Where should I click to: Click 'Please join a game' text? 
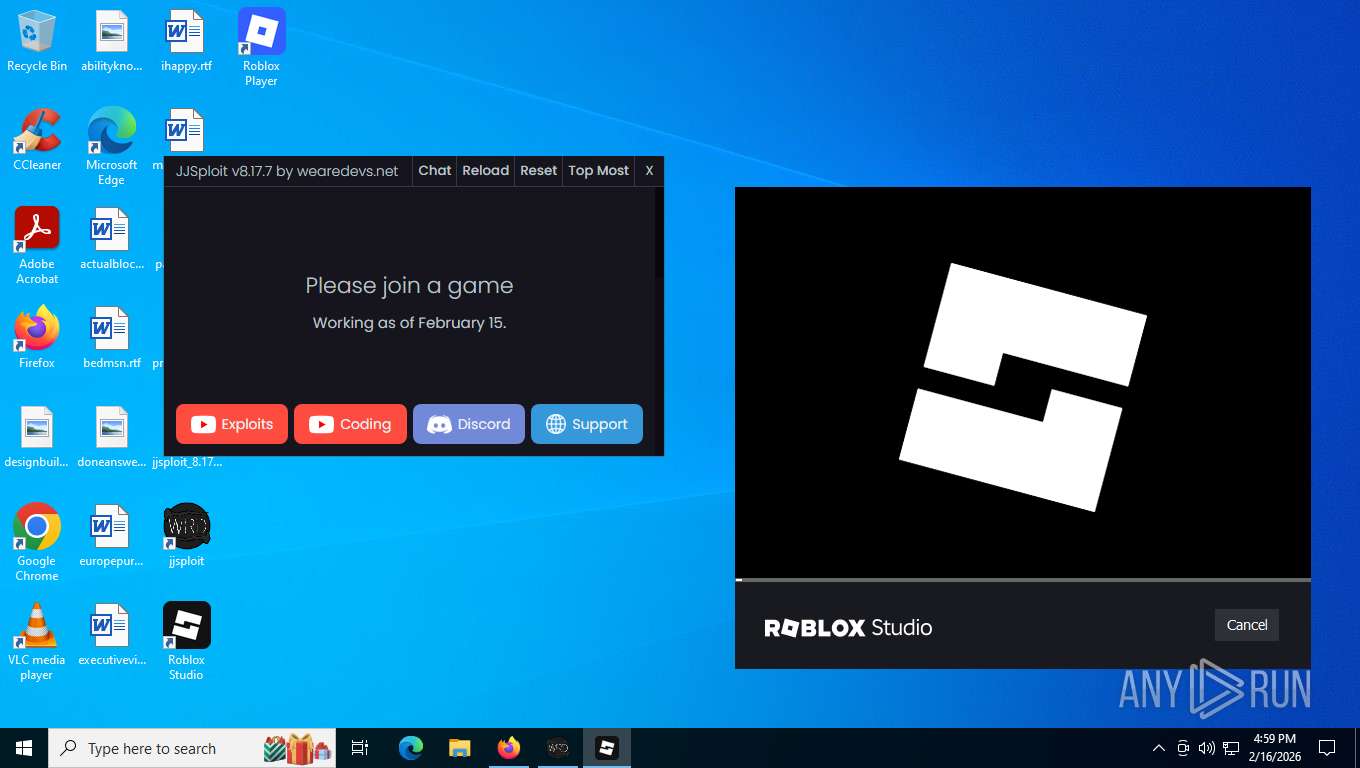[409, 286]
